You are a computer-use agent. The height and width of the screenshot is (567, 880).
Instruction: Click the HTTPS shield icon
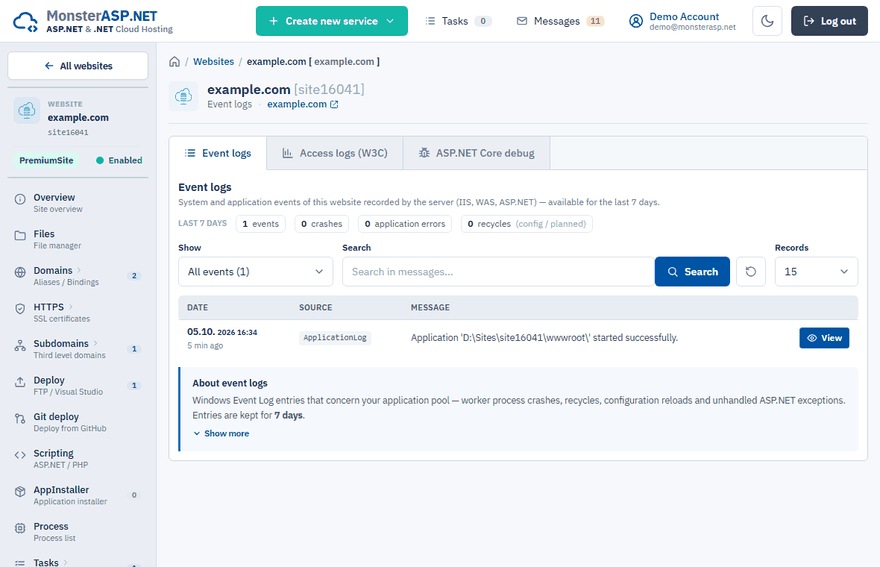(20, 309)
